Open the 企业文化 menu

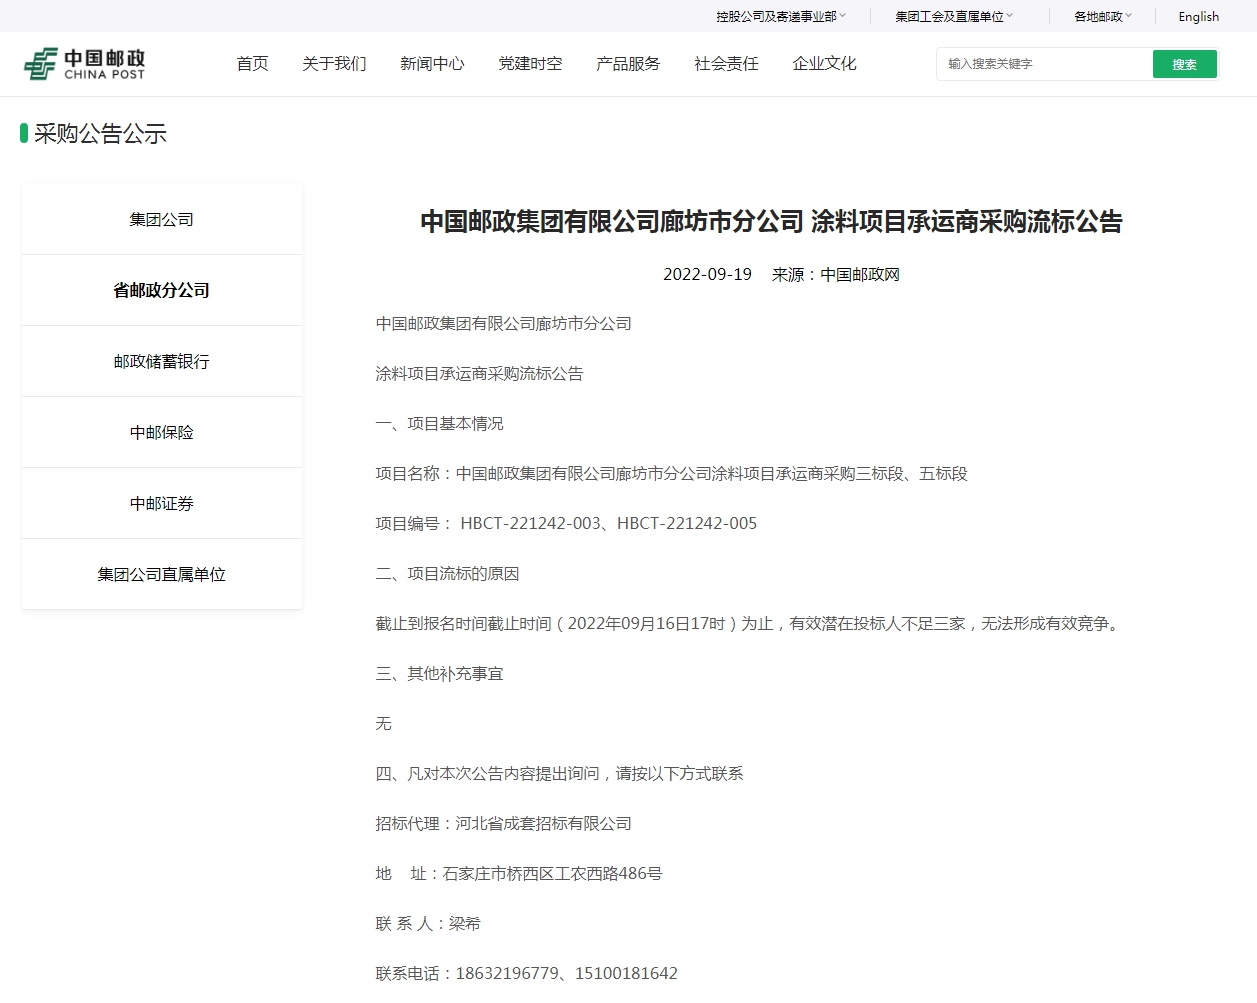click(x=824, y=64)
